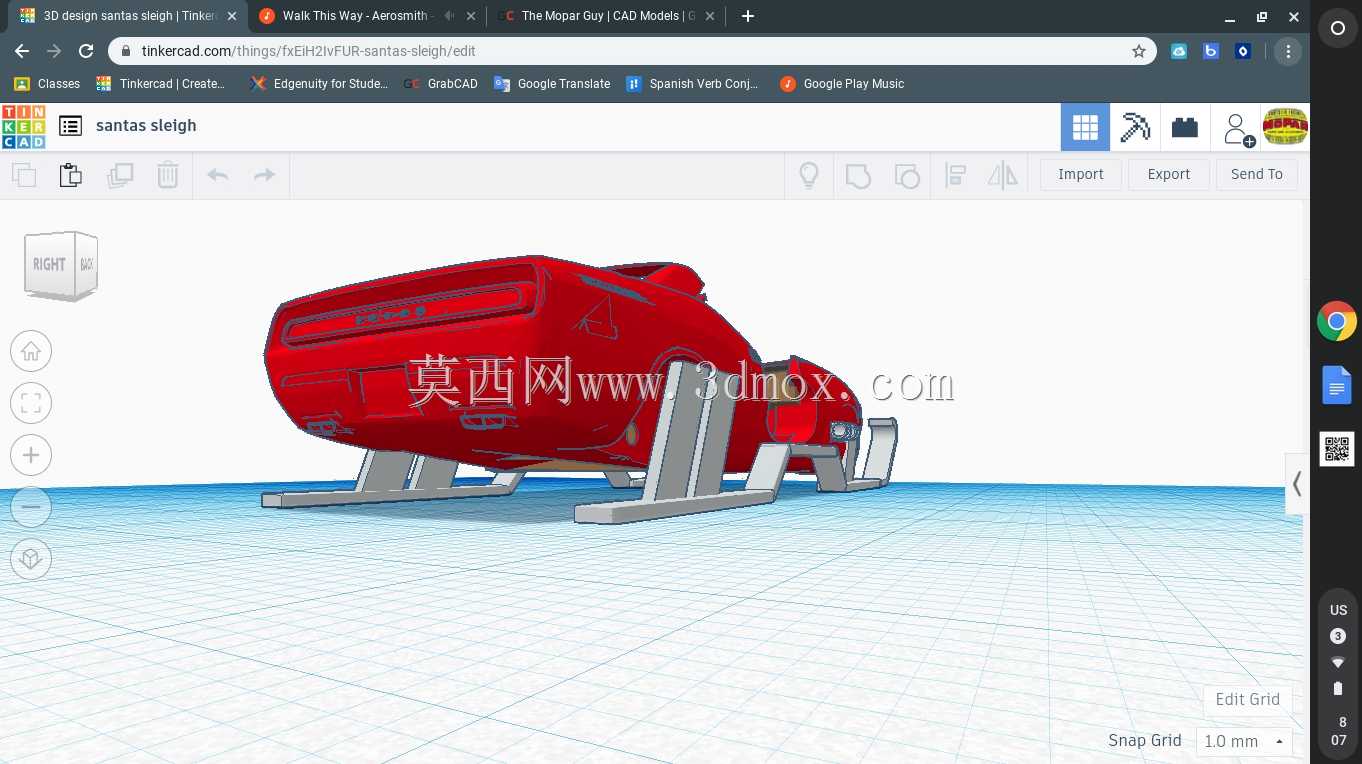Viewport: 1362px width, 764px height.
Task: Click the Duplicate and repeat icon
Action: 120,175
